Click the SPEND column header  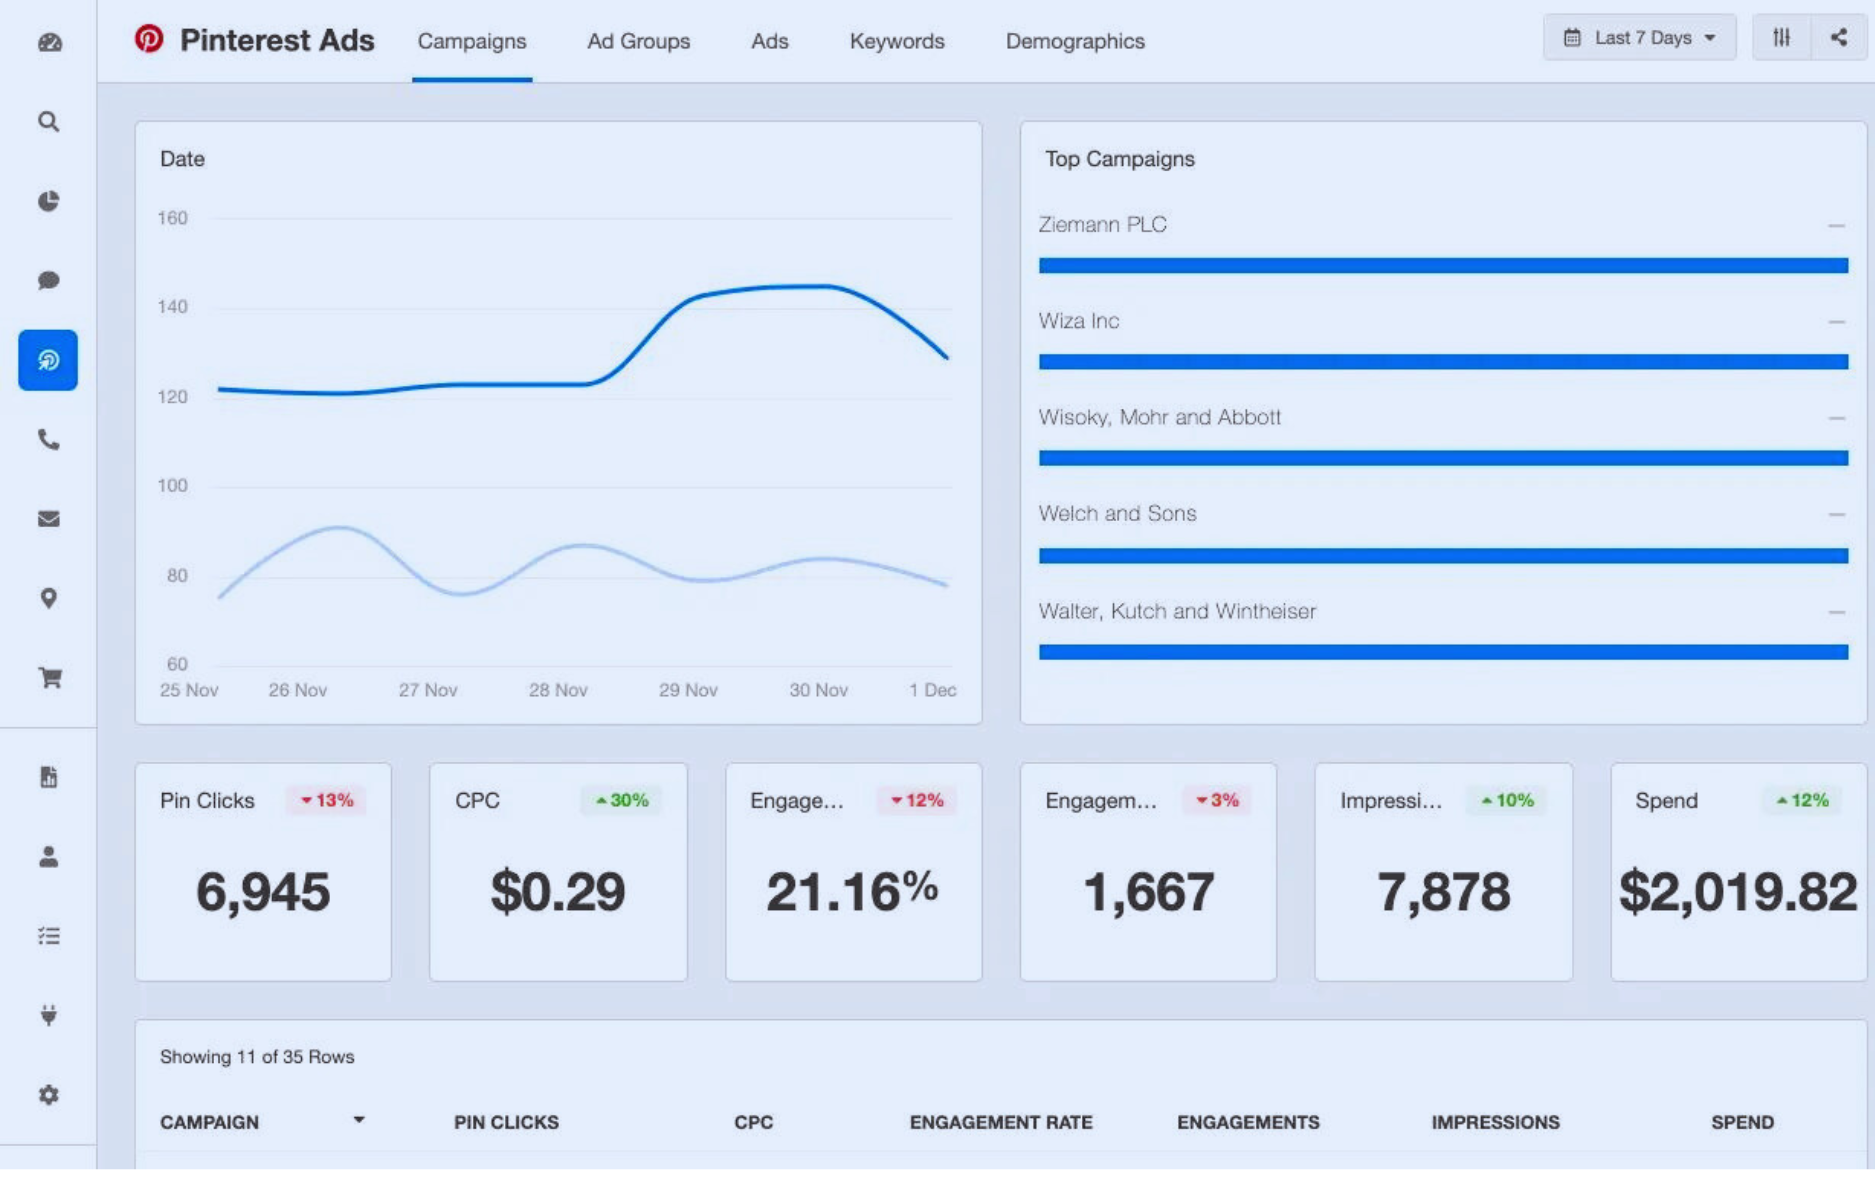[x=1742, y=1122]
